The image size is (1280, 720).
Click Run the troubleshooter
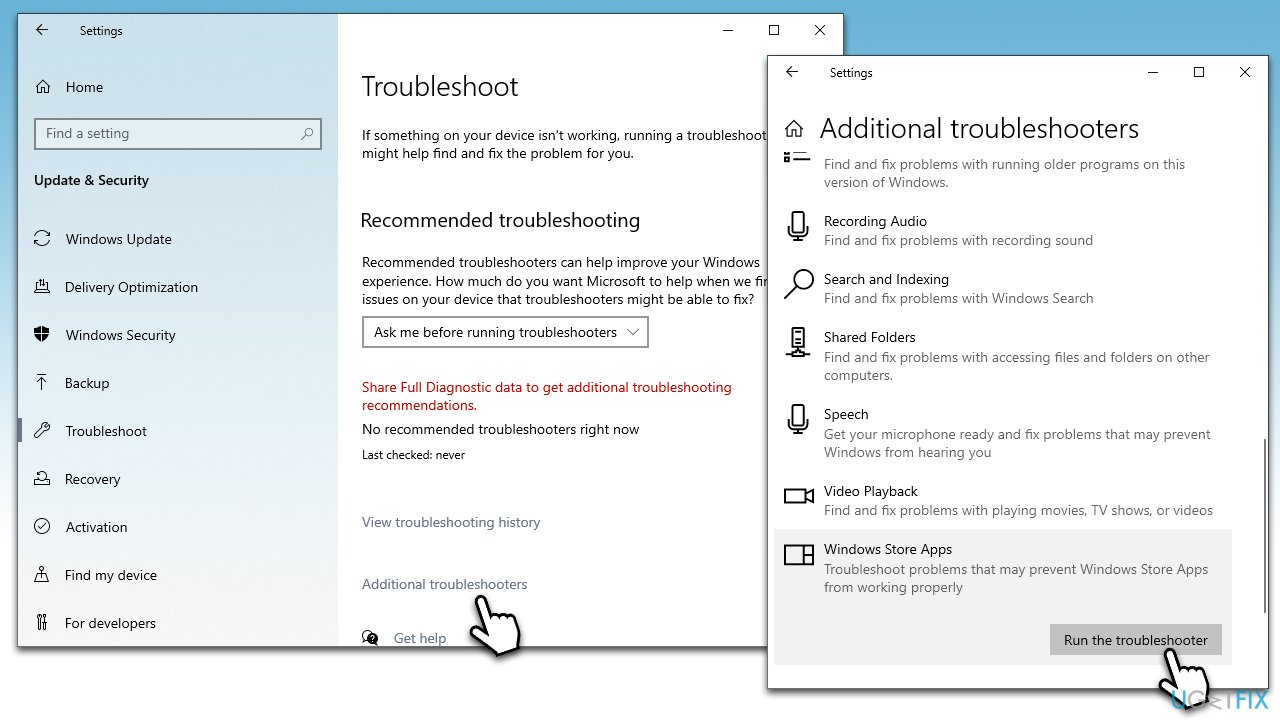pos(1135,640)
